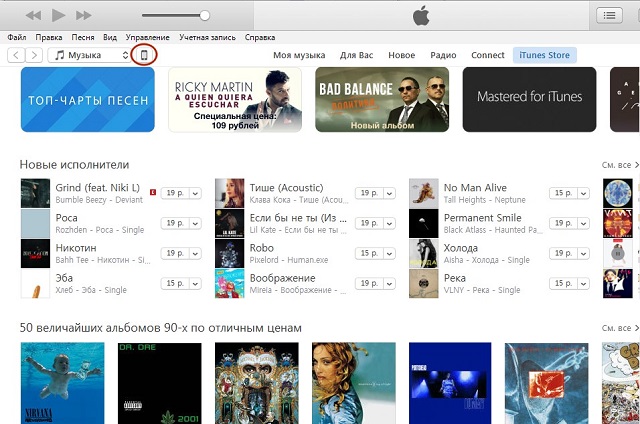The image size is (640, 424).
Task: Open the Dr. Dre 2001 album cover
Action: click(x=160, y=383)
